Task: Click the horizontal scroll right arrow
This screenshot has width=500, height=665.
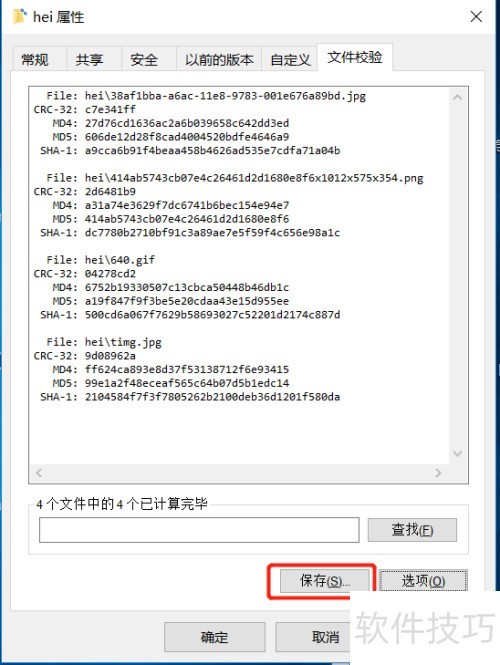Action: [x=439, y=473]
